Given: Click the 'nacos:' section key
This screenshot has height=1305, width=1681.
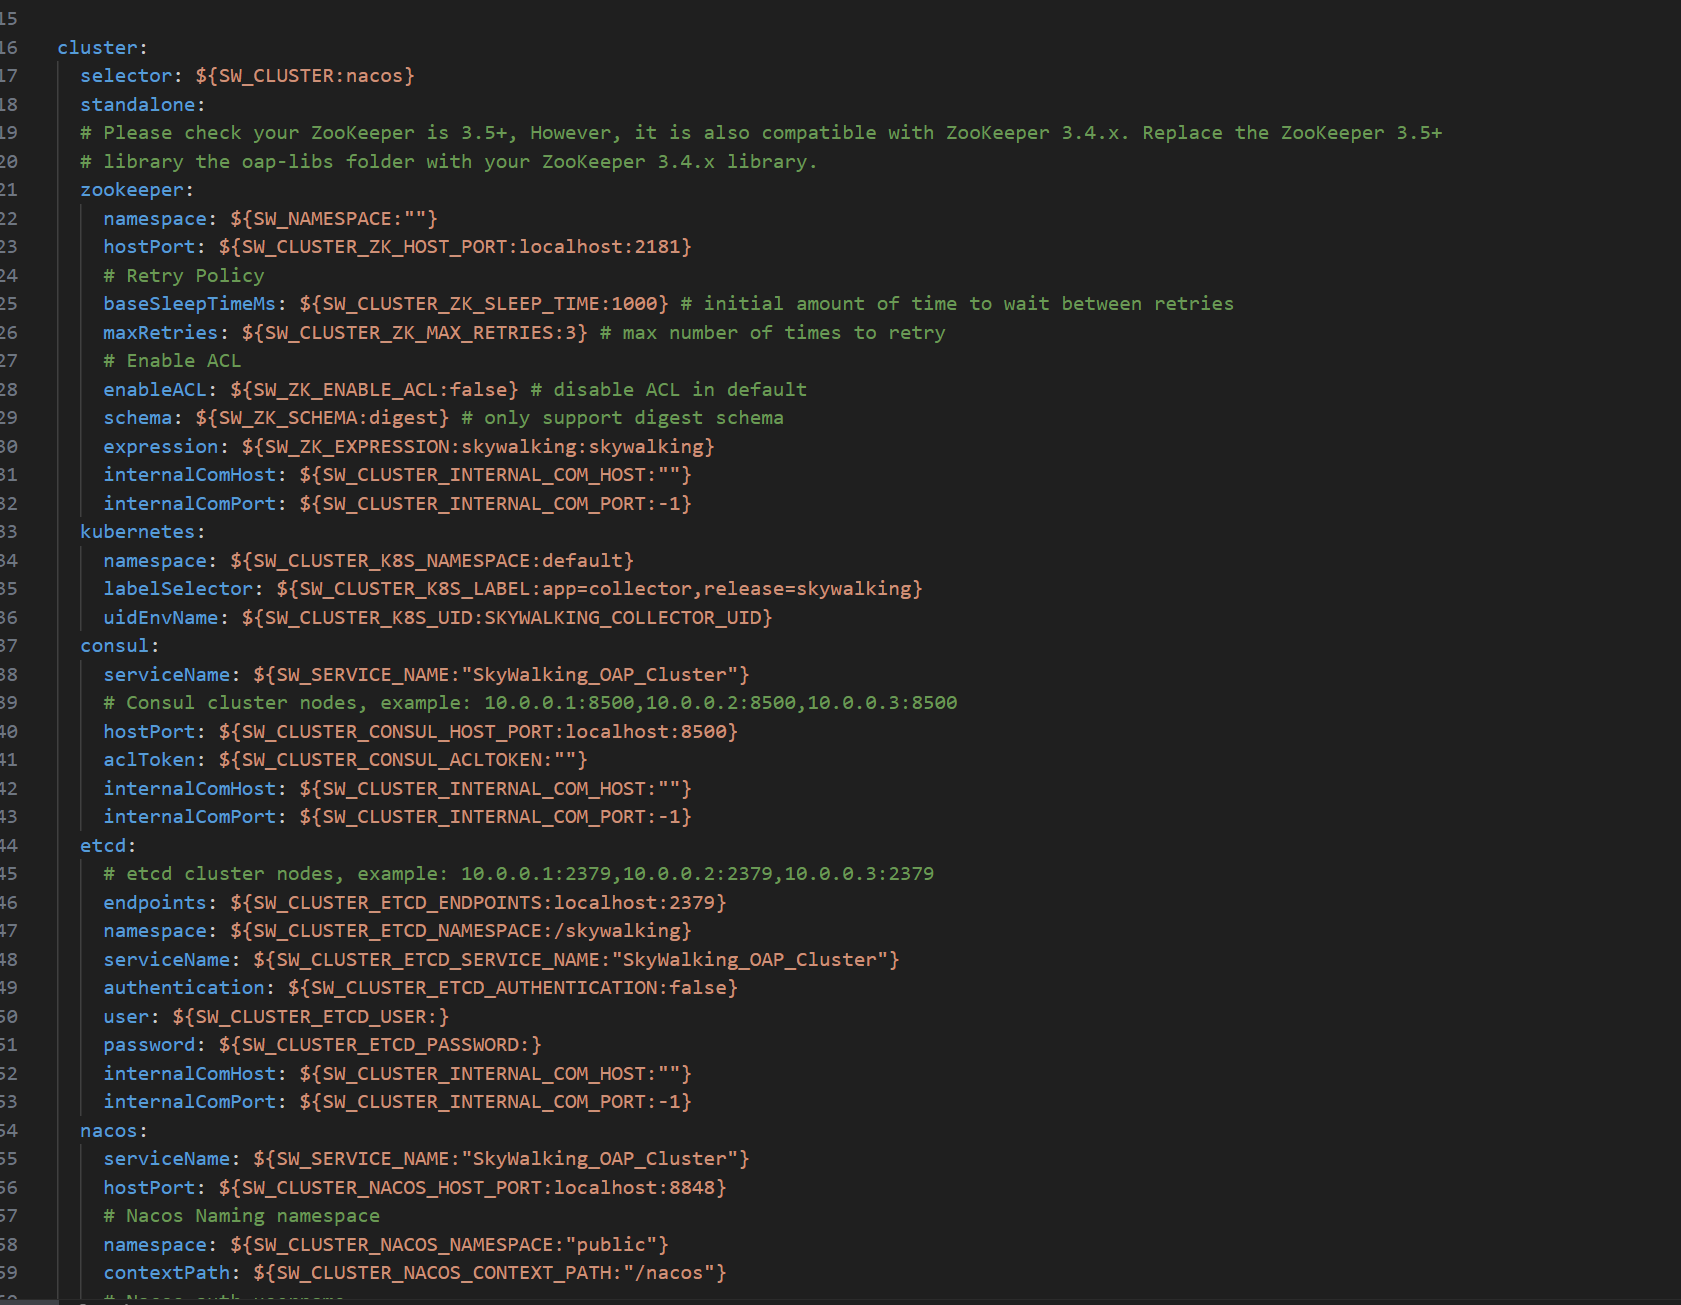Looking at the screenshot, I should (114, 1131).
